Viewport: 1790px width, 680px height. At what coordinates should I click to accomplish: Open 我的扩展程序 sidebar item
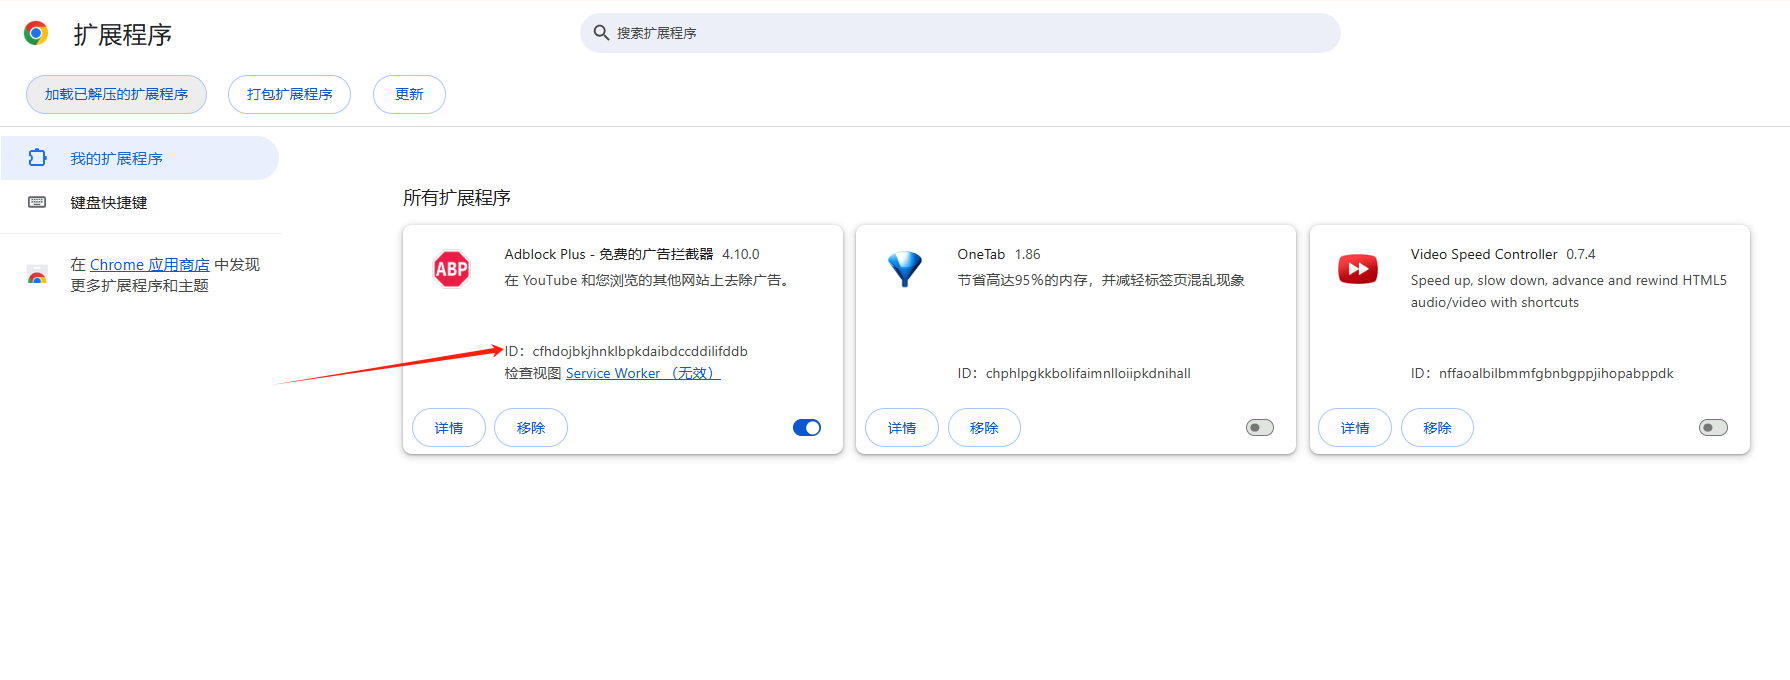(x=140, y=158)
